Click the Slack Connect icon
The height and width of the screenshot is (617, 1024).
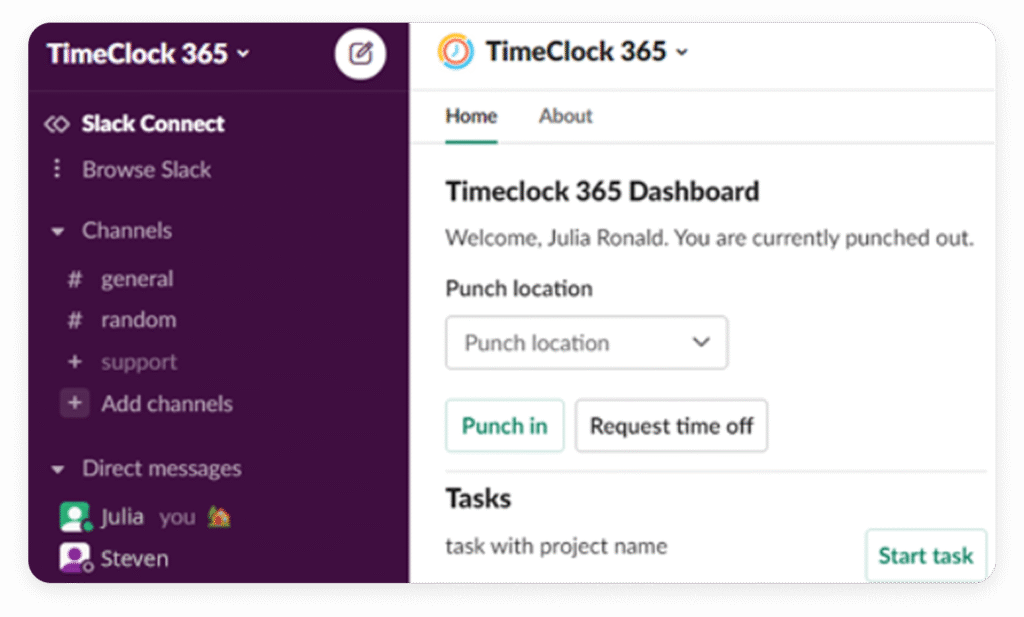[57, 124]
